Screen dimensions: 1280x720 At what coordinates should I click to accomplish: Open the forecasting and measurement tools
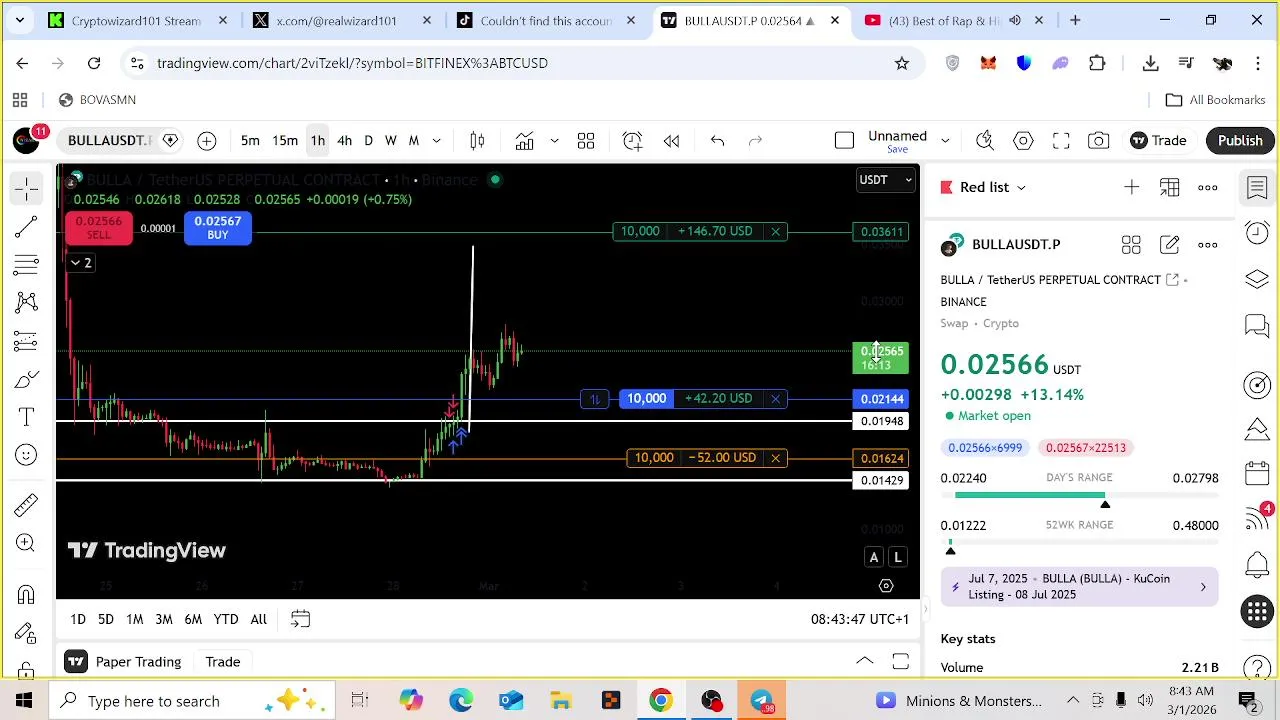click(27, 341)
